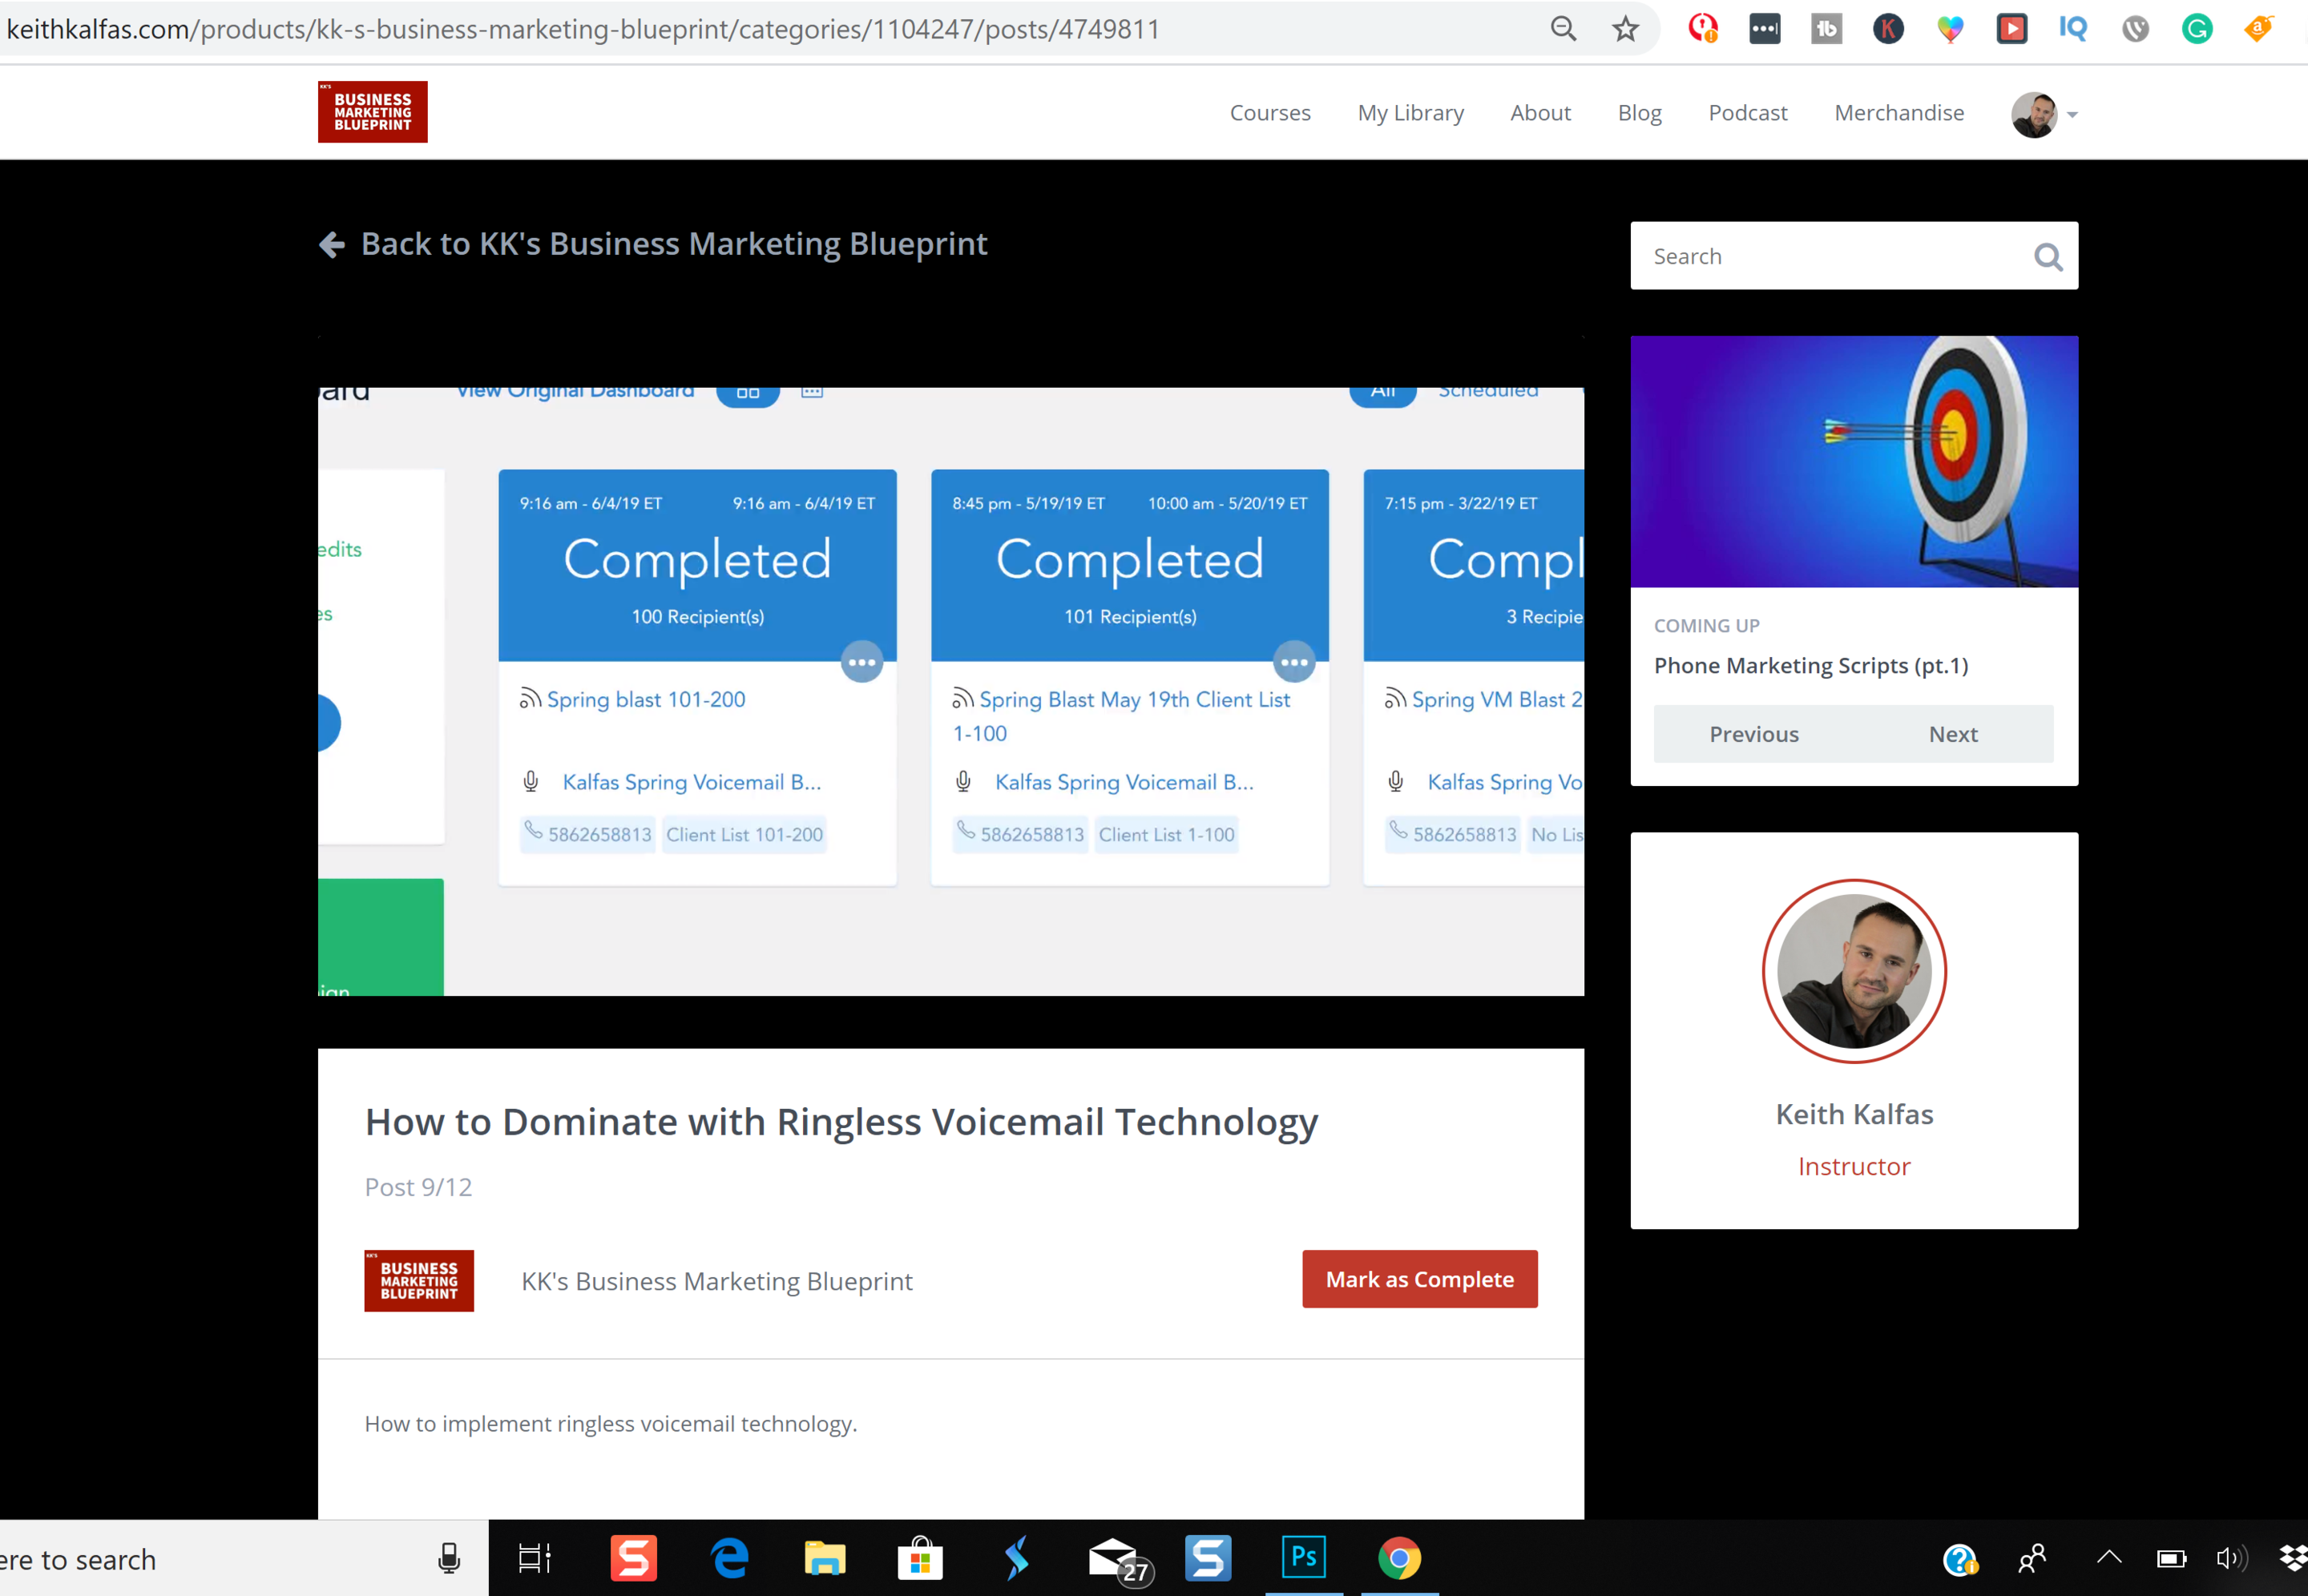Open options dots on May 19th campaign card

(x=1294, y=662)
